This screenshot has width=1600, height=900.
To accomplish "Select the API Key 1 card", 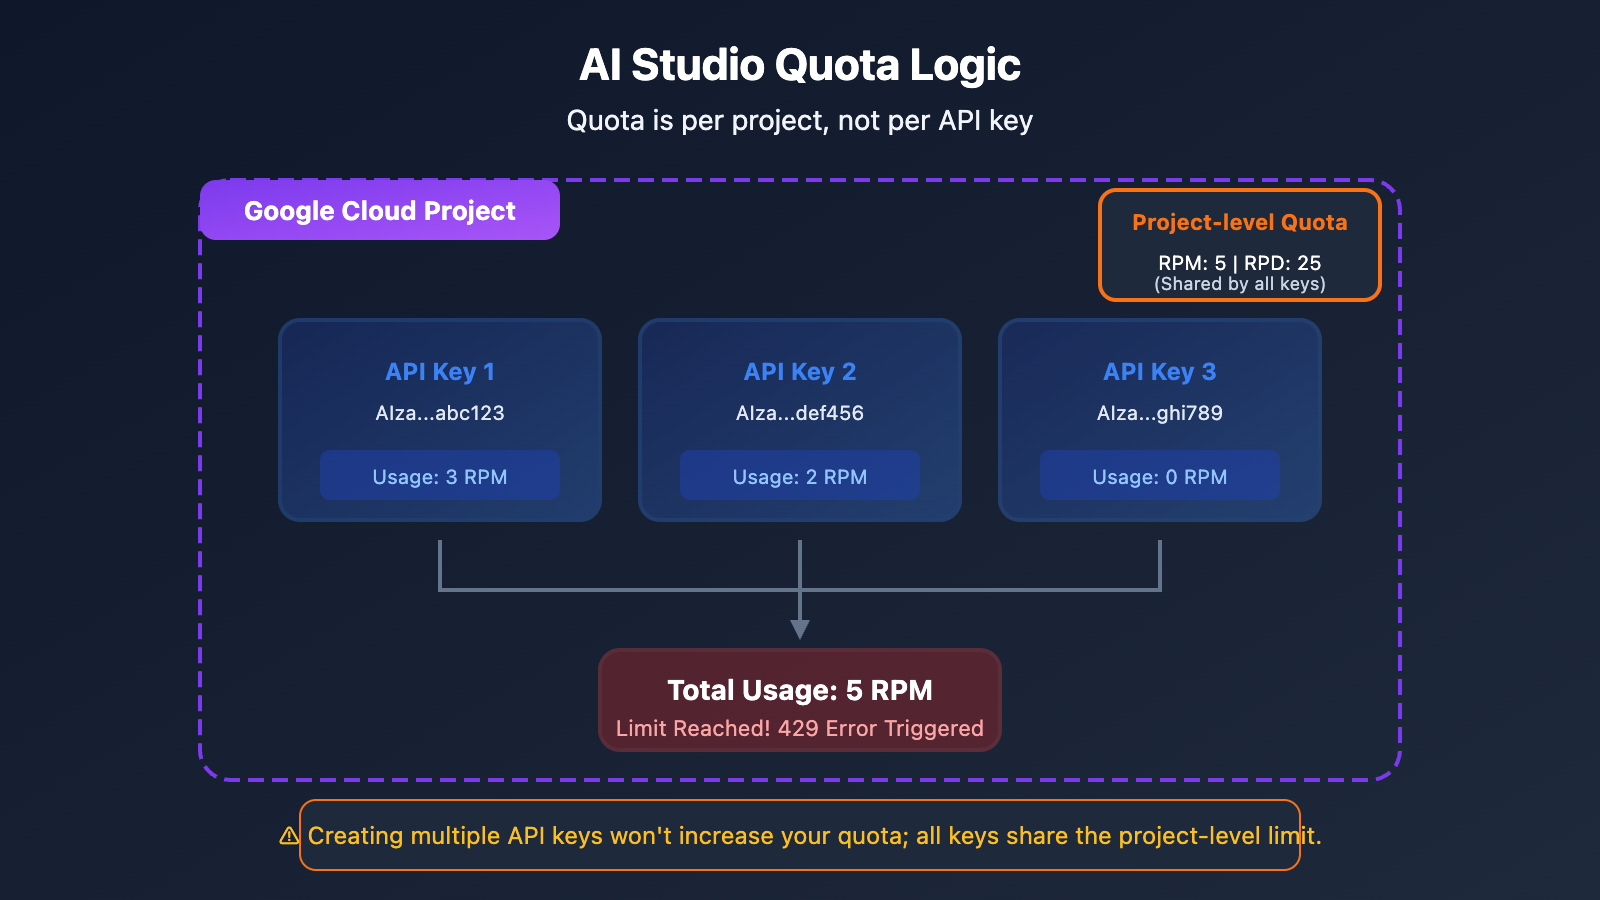I will 440,420.
